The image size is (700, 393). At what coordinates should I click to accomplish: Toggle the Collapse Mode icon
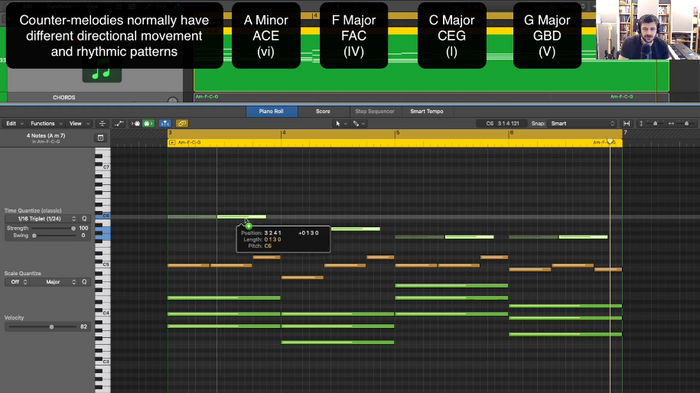click(102, 123)
